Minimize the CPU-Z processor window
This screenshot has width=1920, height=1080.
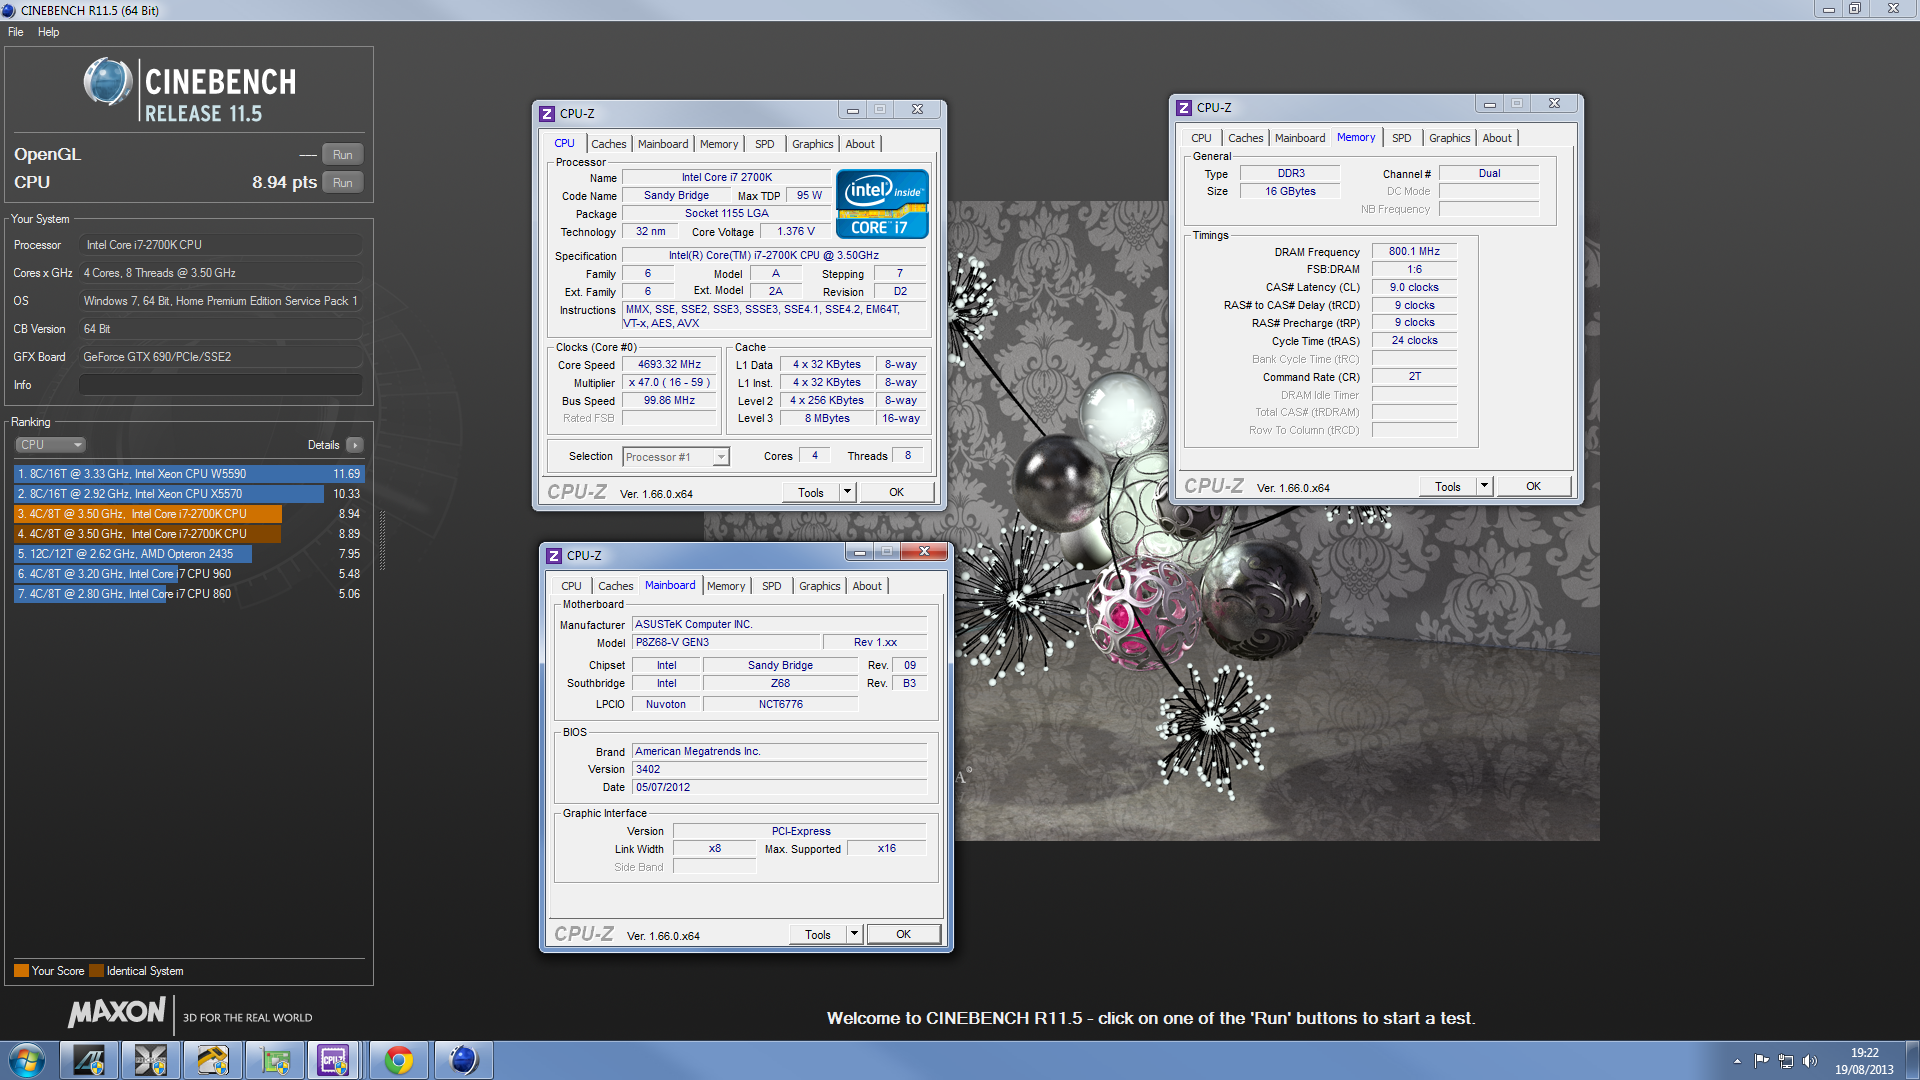pyautogui.click(x=853, y=110)
